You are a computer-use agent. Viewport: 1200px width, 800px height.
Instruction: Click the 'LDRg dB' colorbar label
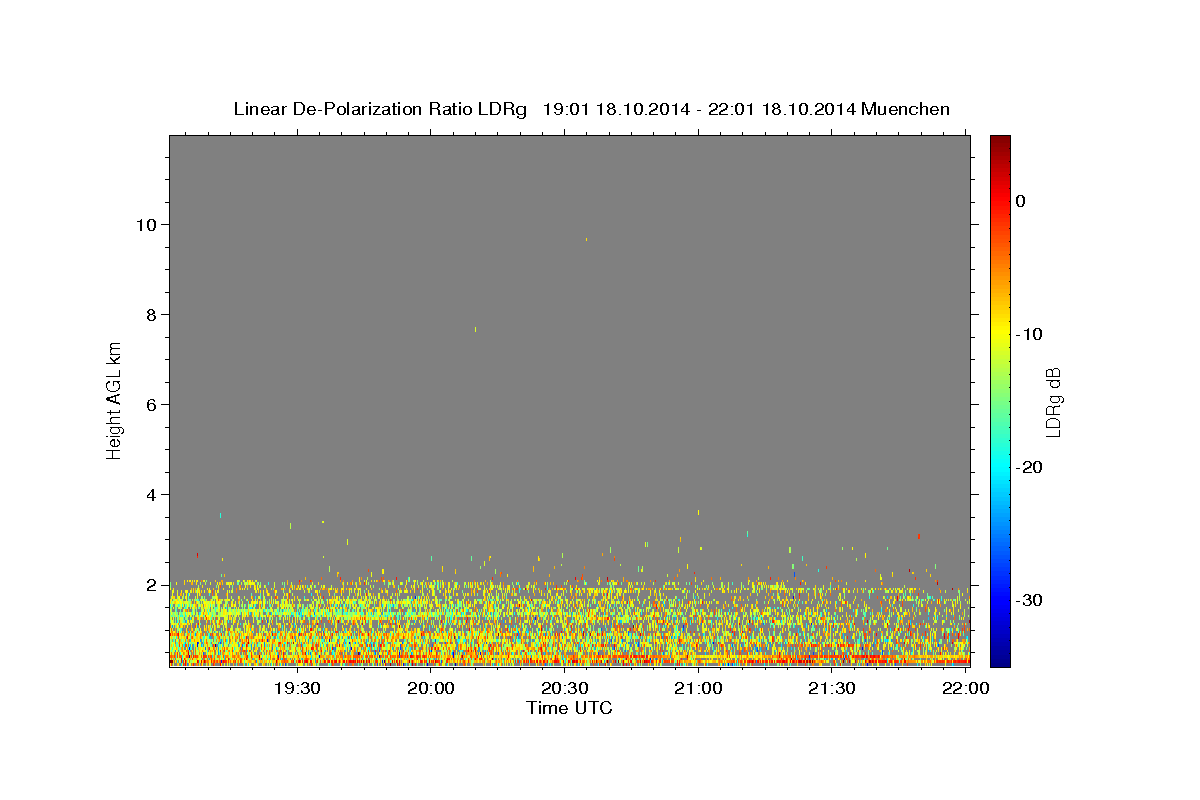tap(1053, 402)
